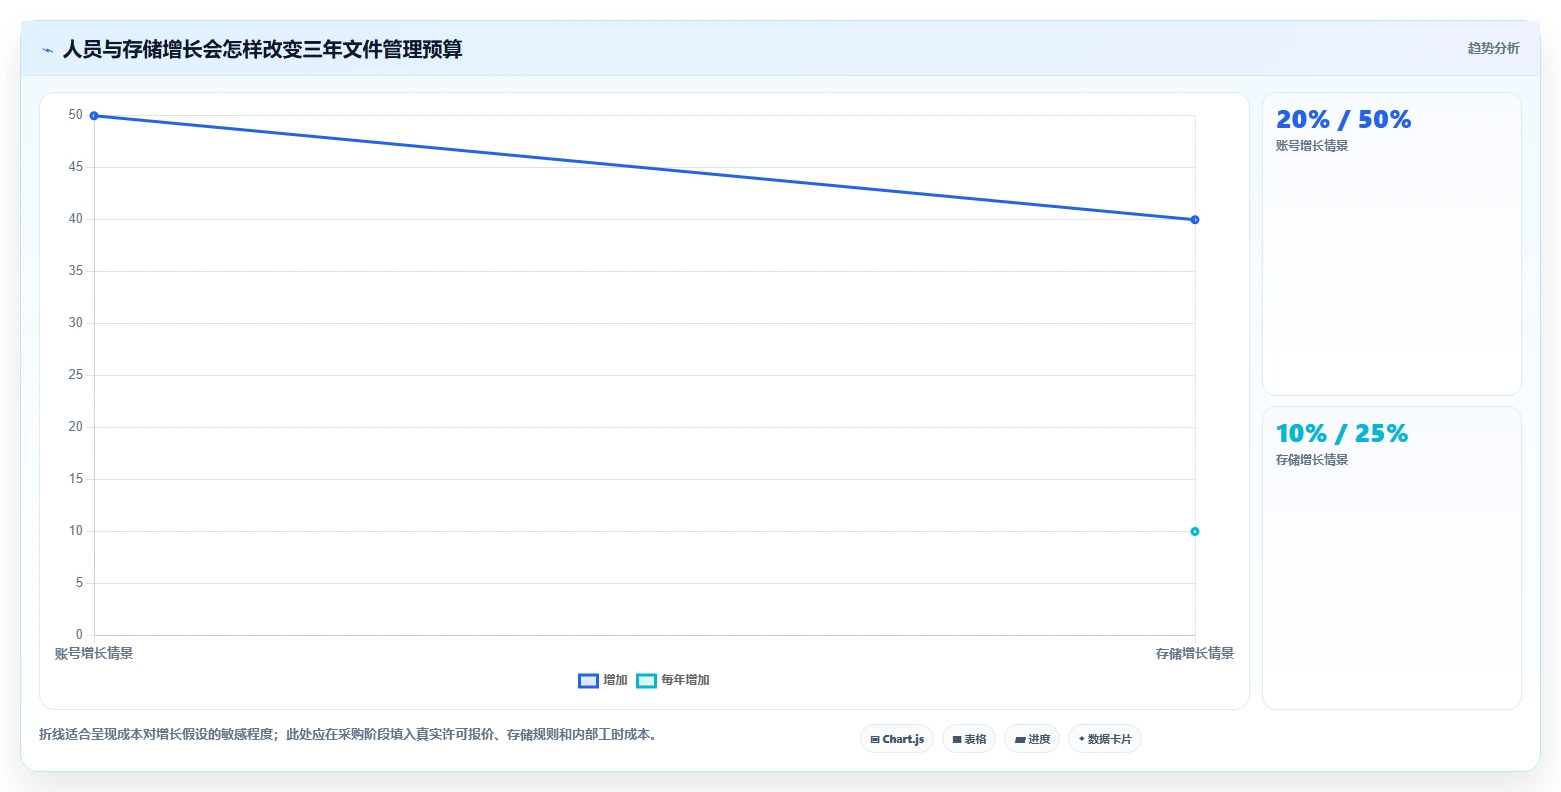
Task: Click the trend icon beside the title
Action: [x=47, y=50]
